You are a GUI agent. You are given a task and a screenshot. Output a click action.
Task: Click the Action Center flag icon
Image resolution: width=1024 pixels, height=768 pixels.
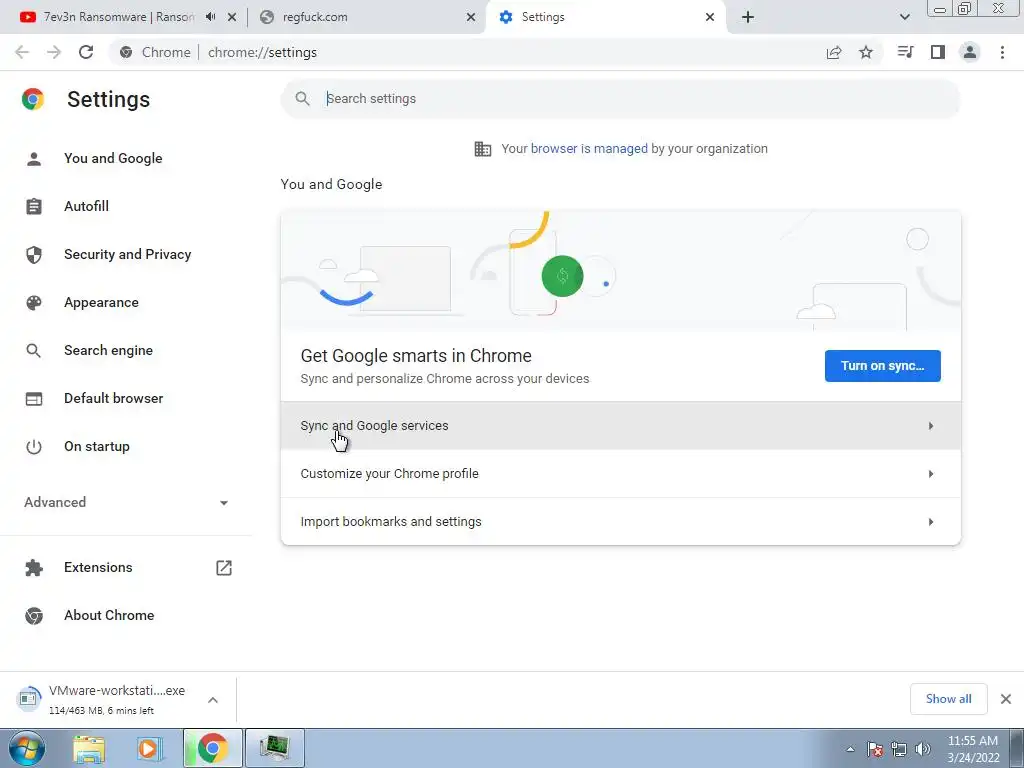point(875,749)
